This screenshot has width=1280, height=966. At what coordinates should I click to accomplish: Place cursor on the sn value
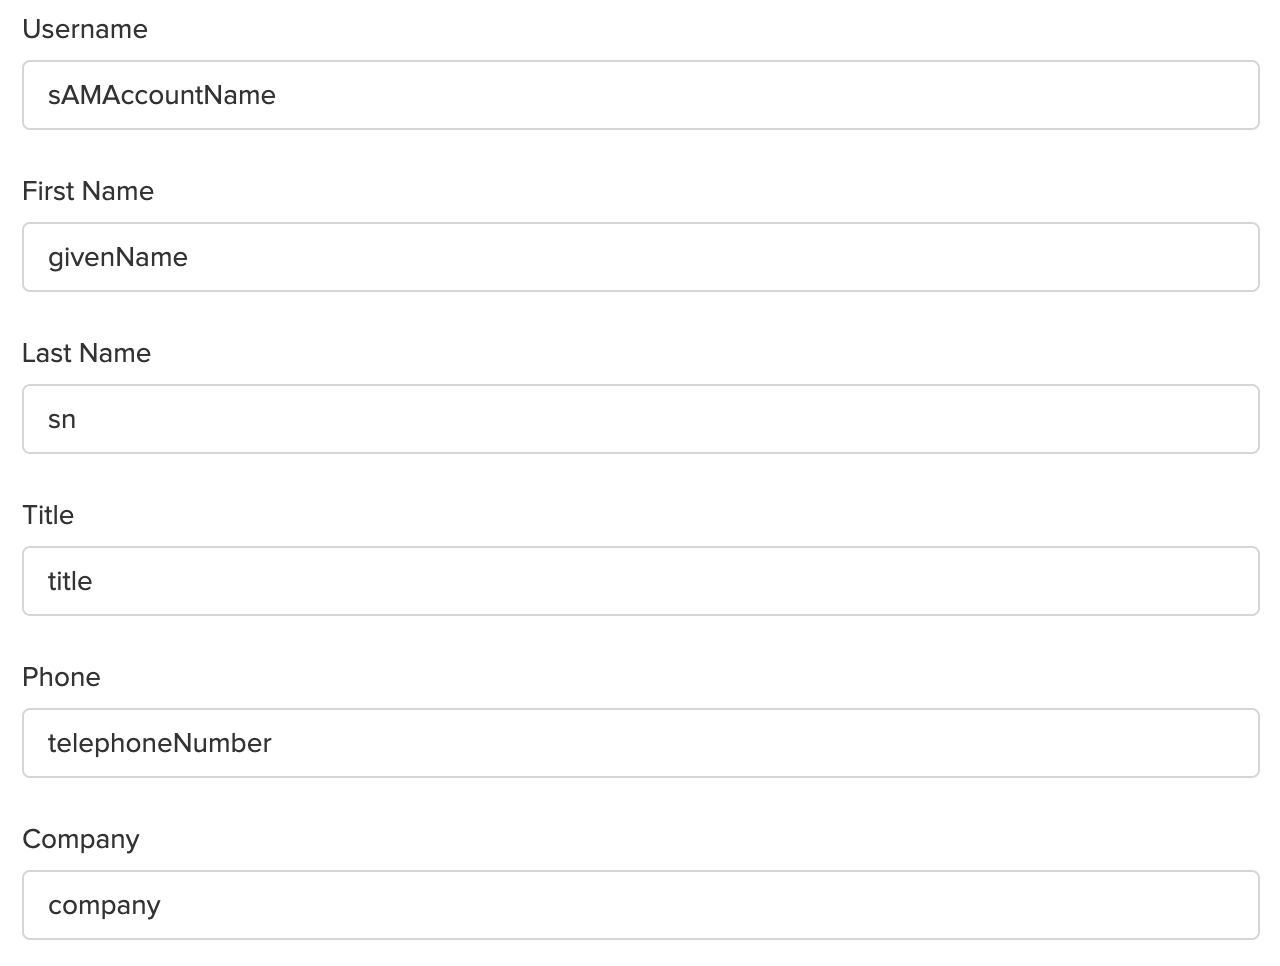tap(62, 420)
